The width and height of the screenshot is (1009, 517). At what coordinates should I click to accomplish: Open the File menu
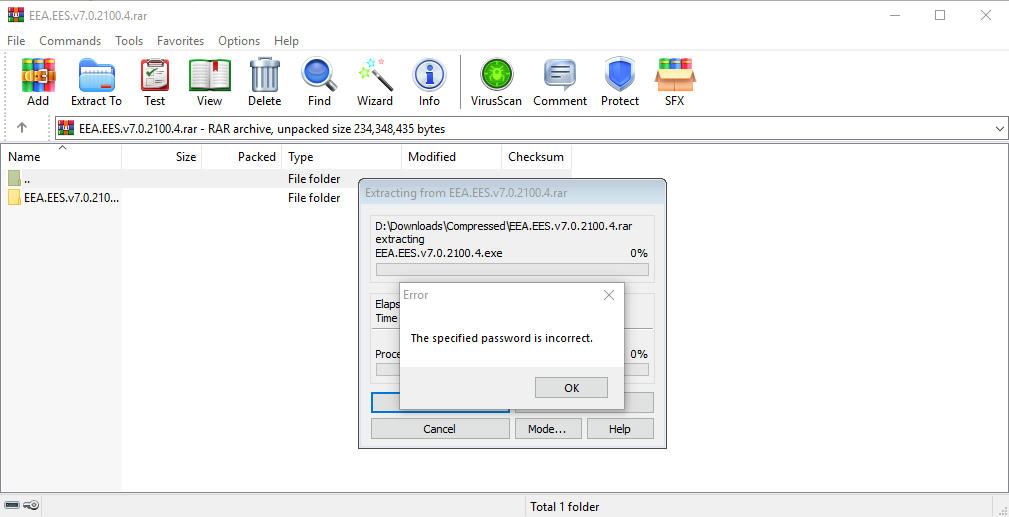pos(16,41)
